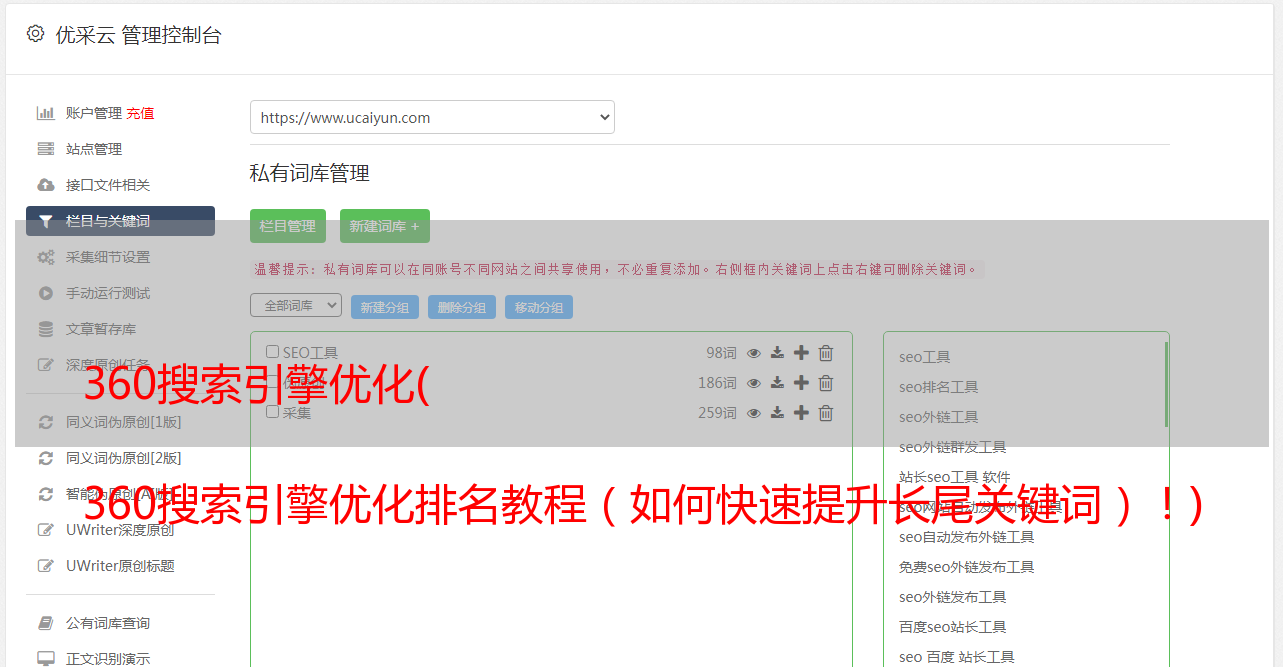Click the edit icon for UWriter深度原创
This screenshot has width=1283, height=667.
tap(45, 530)
